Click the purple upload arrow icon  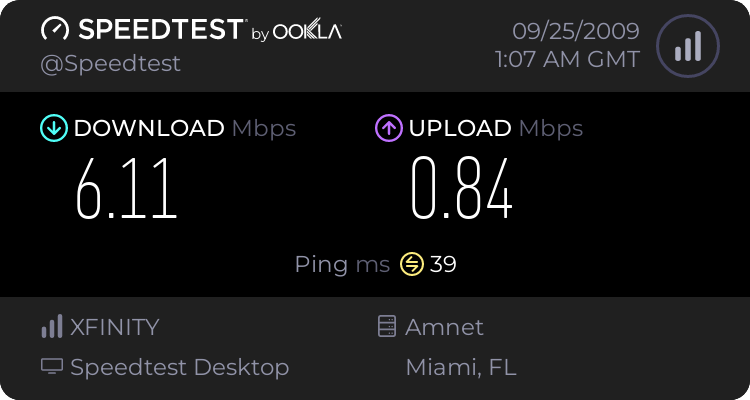pos(389,128)
